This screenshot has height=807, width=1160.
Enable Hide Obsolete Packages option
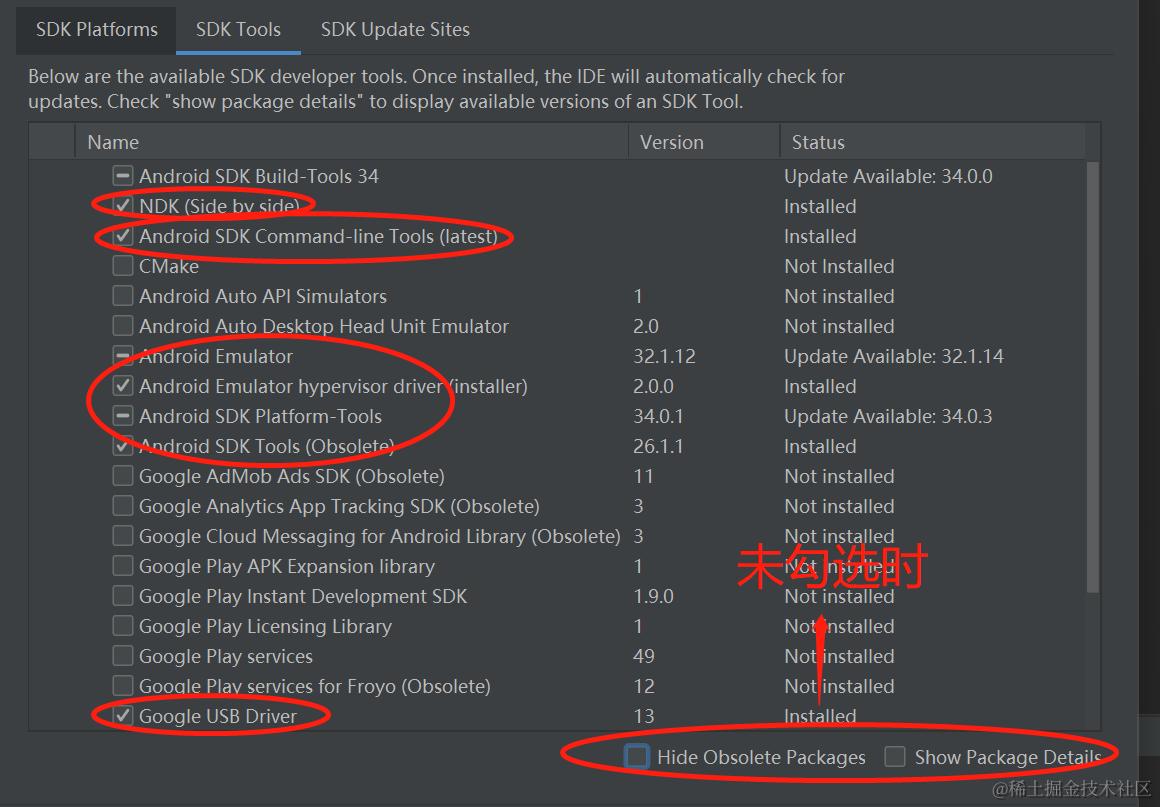pos(637,757)
